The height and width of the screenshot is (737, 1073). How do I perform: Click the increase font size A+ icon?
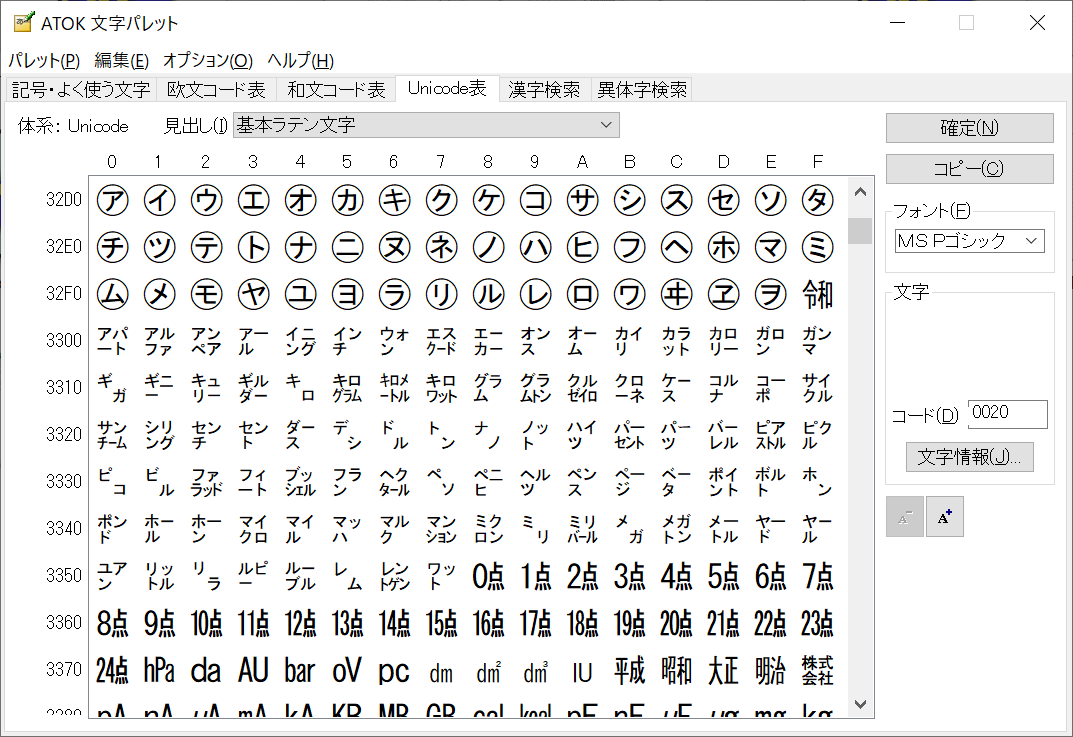click(944, 517)
